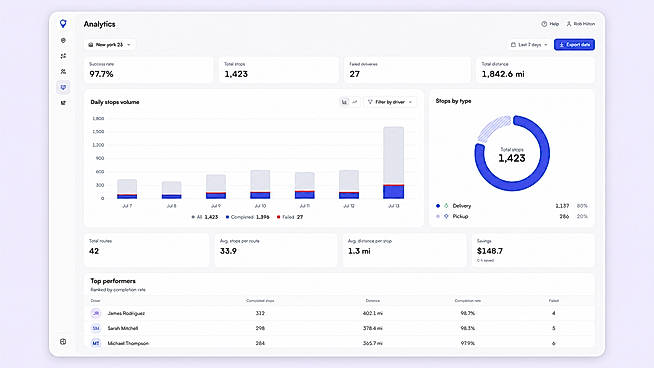
Task: Switch to line chart view
Action: 355,102
